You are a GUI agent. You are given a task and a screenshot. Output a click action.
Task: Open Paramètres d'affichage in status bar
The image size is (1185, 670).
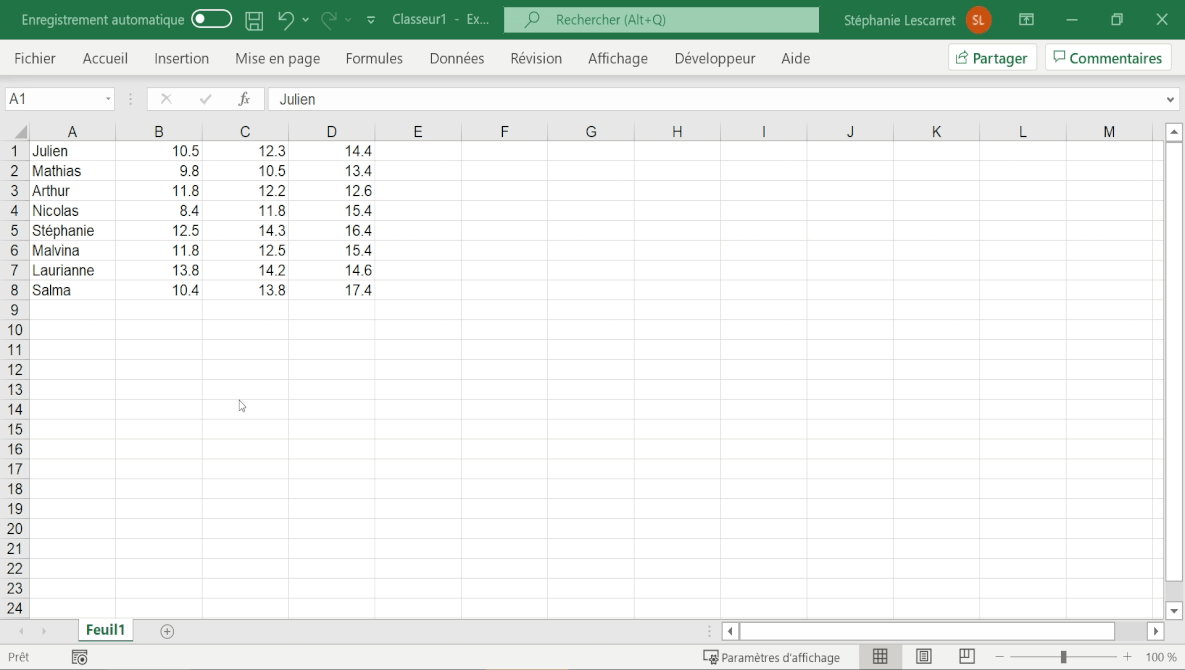pyautogui.click(x=772, y=657)
